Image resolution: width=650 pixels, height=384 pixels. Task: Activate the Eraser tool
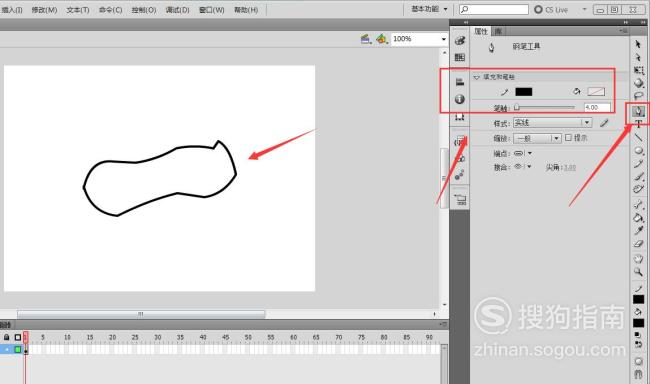click(x=638, y=244)
